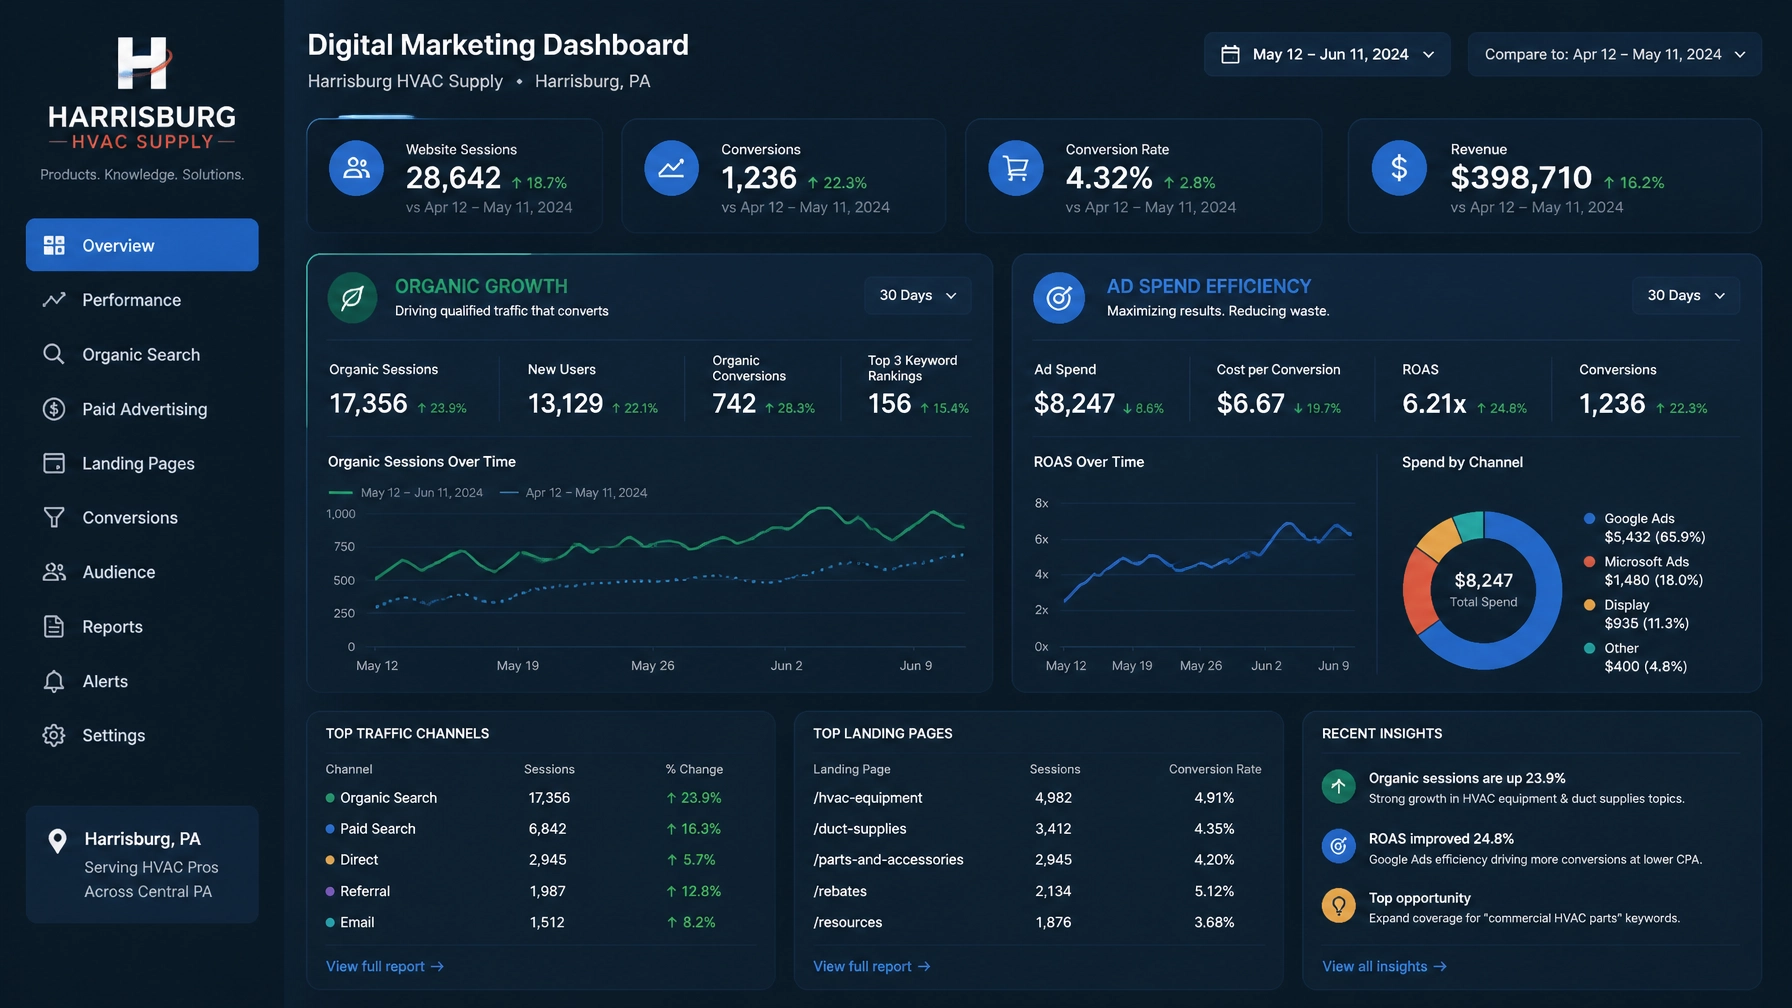This screenshot has height=1008, width=1792.
Task: Click the Alerts bell icon
Action: coord(54,681)
